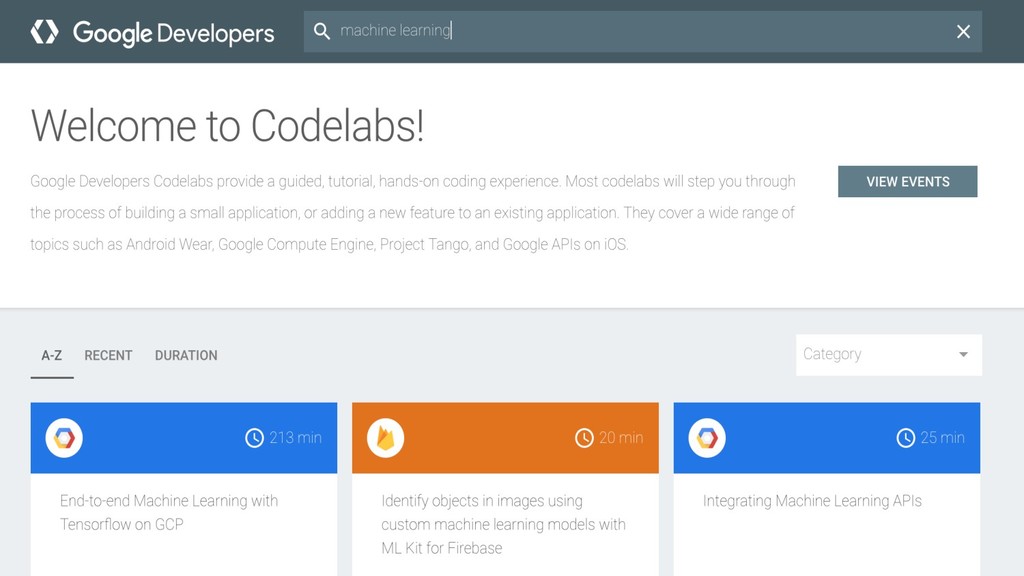Click the Google Cloud icon on End-to-end Machine Learning card

coord(64,438)
